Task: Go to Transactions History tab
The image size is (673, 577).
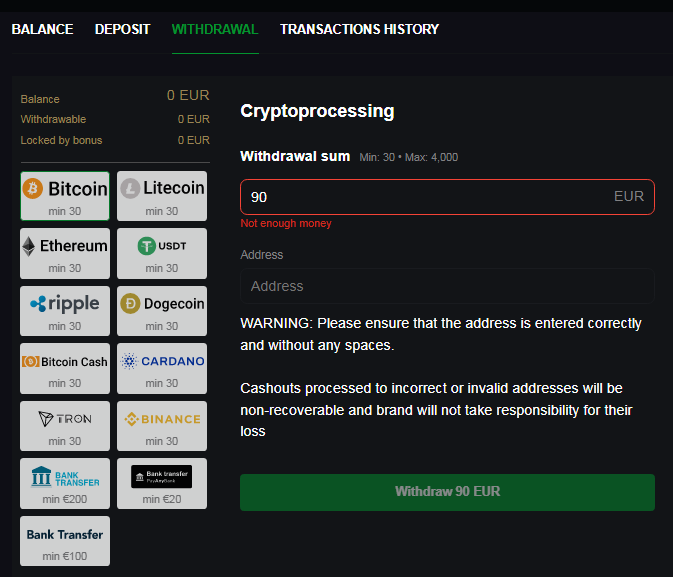Action: coord(359,29)
